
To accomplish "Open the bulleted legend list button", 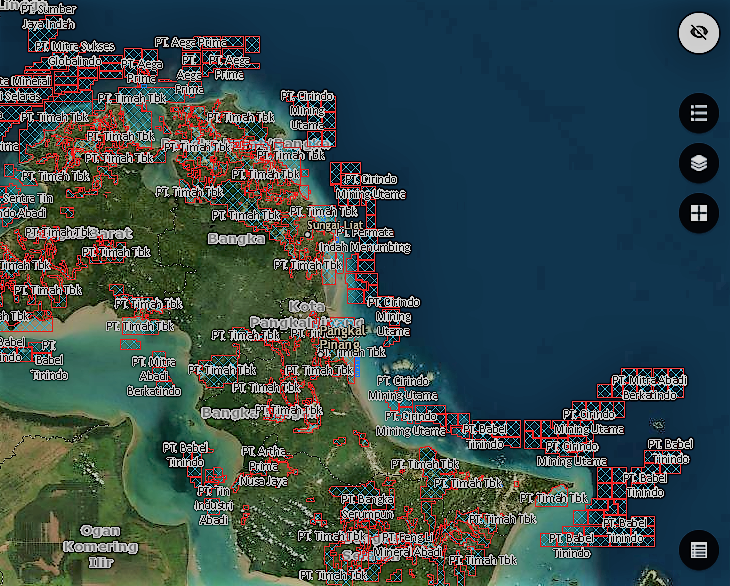I will coord(699,113).
